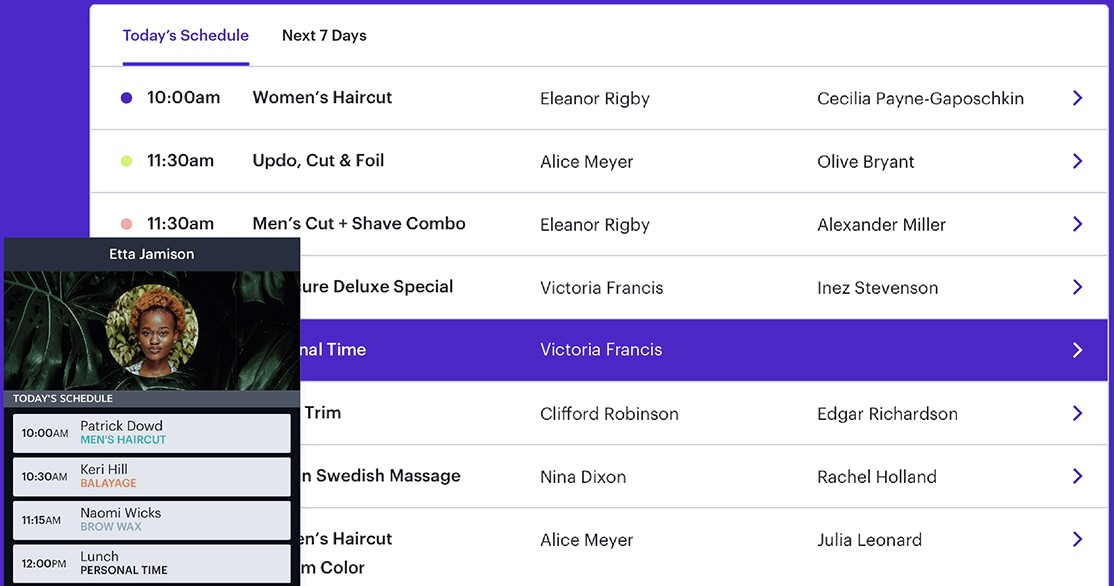Open the Alexander Miller appointment chevron
Image resolution: width=1114 pixels, height=586 pixels.
point(1077,224)
